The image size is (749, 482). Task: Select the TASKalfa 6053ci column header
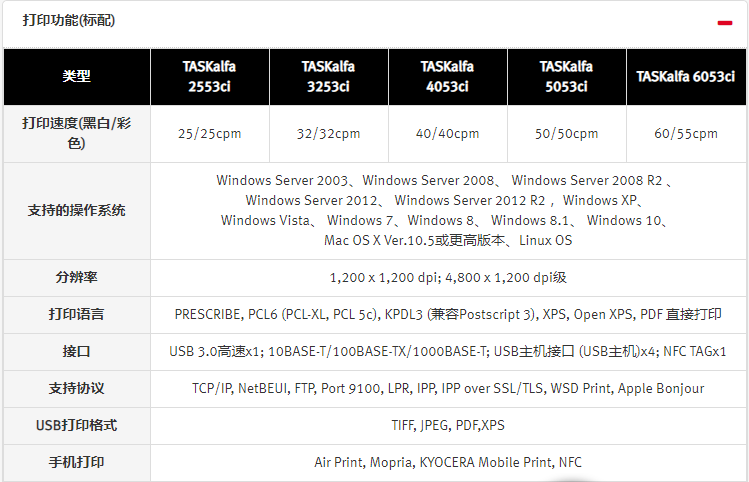pyautogui.click(x=685, y=76)
